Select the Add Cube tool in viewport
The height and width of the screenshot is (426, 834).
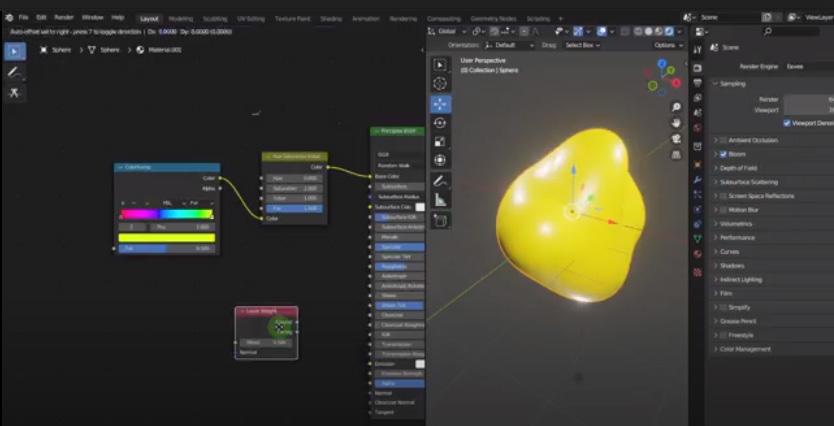(x=440, y=221)
